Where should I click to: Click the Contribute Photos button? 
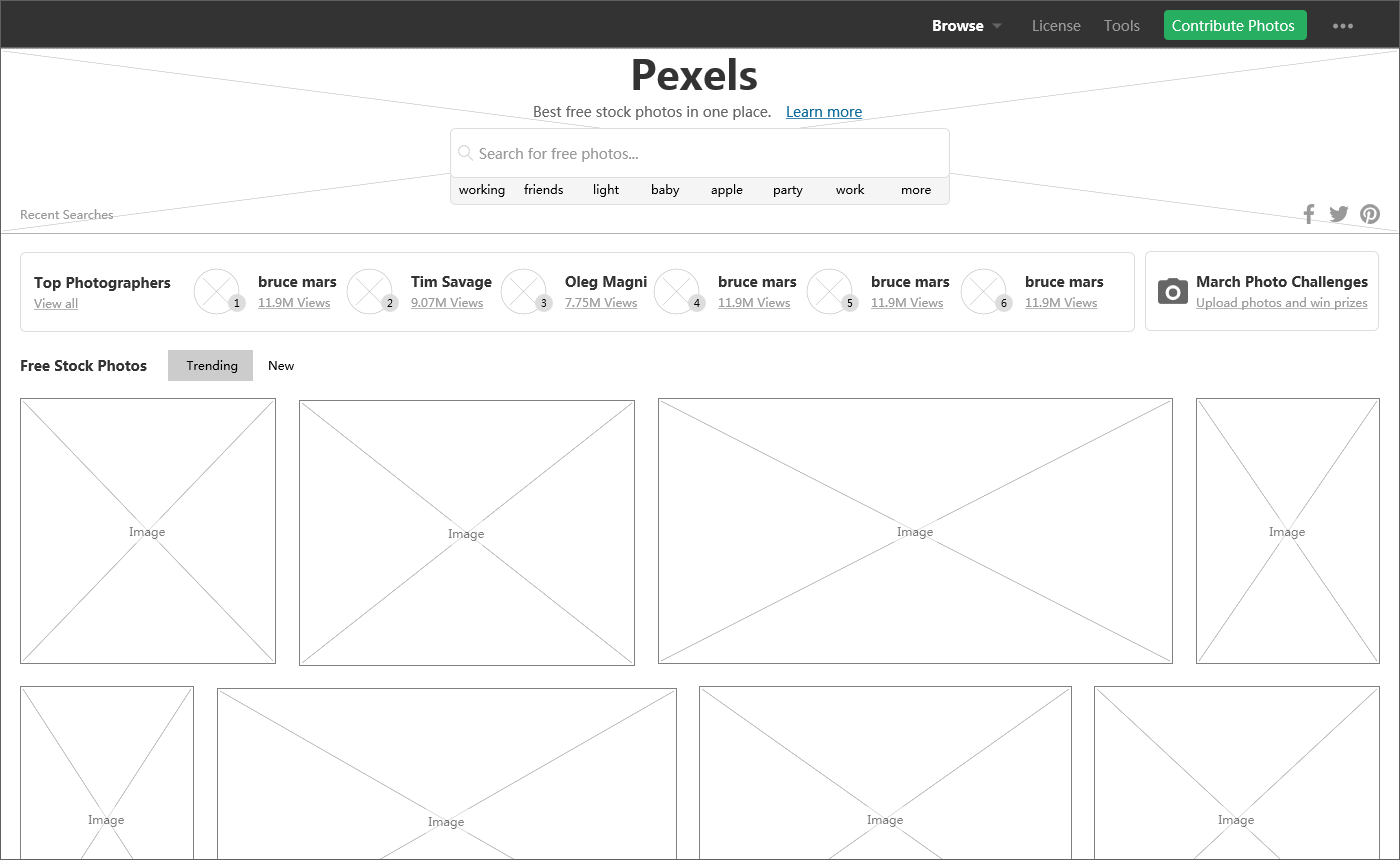[x=1234, y=25]
